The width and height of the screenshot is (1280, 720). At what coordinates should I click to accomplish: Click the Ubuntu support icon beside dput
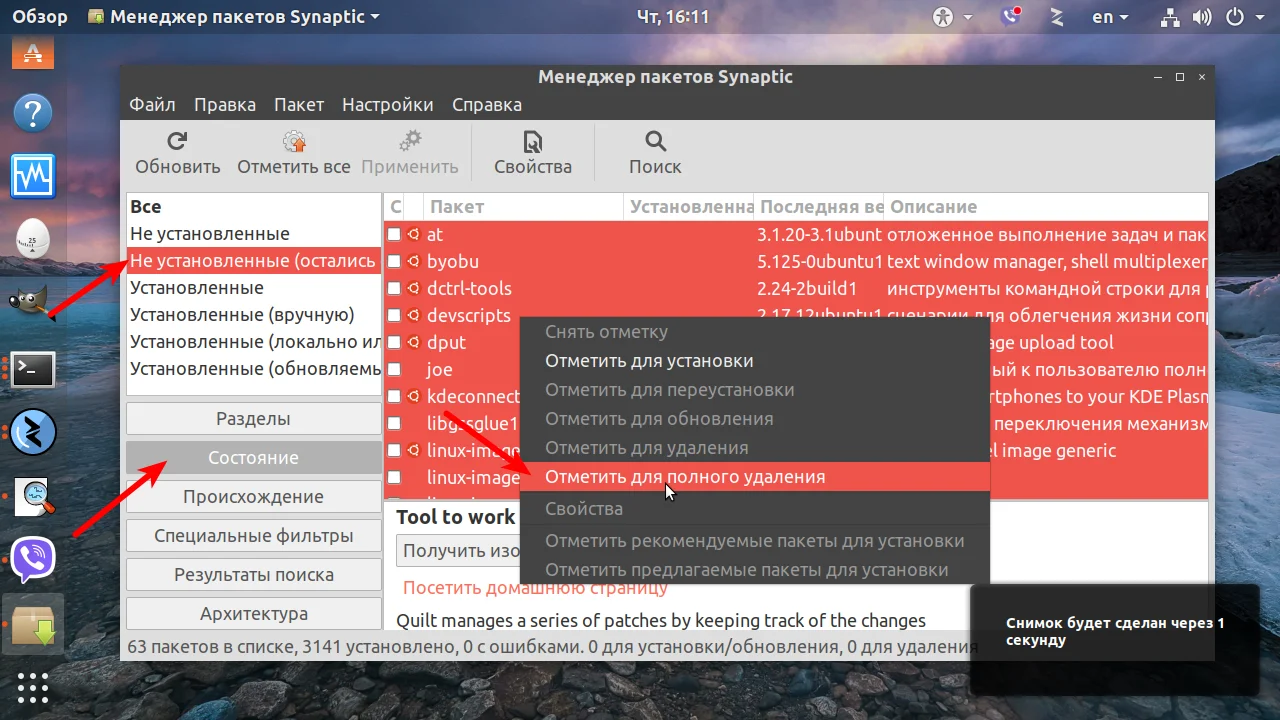[x=413, y=342]
